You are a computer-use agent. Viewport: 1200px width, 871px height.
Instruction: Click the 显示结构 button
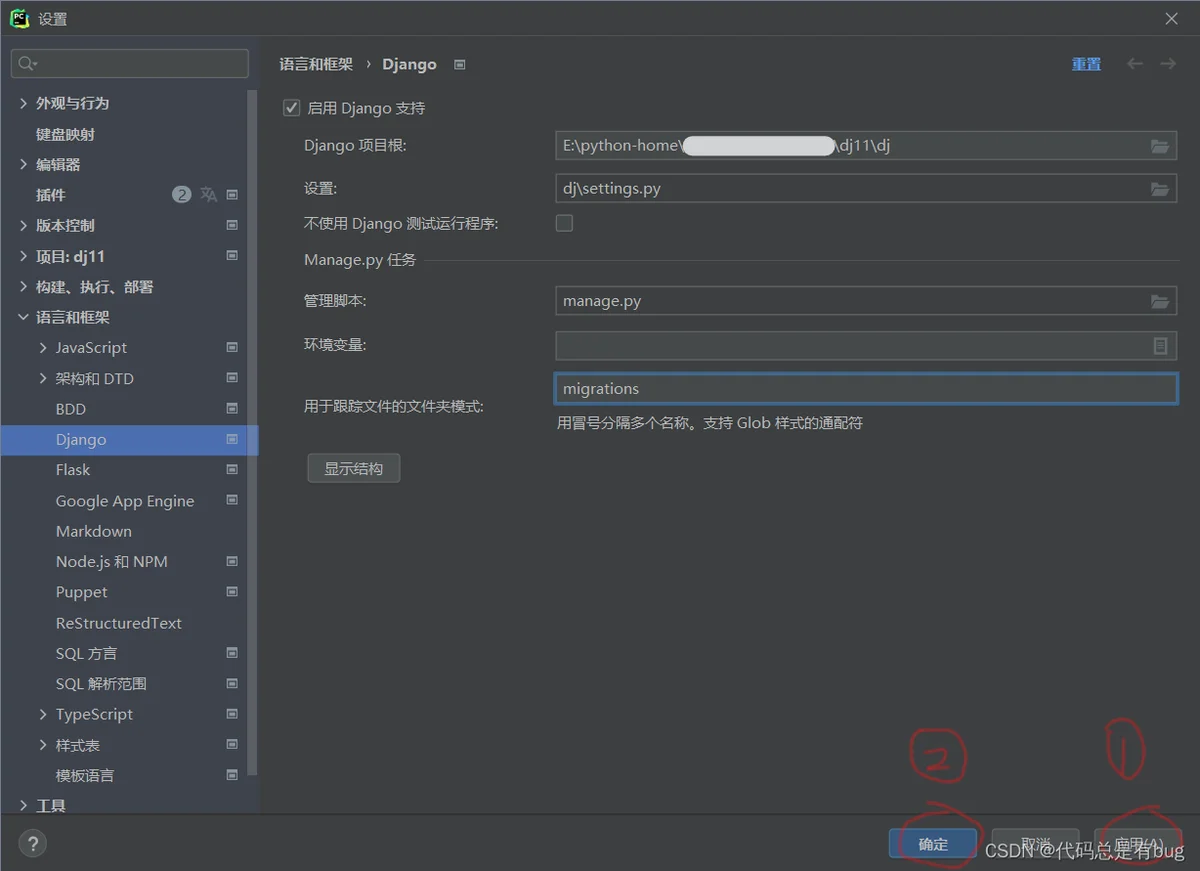click(354, 468)
